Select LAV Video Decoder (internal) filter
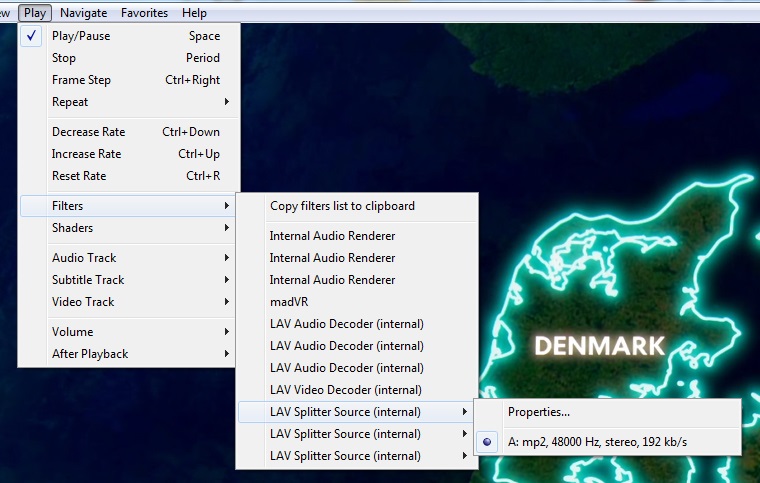 (345, 390)
